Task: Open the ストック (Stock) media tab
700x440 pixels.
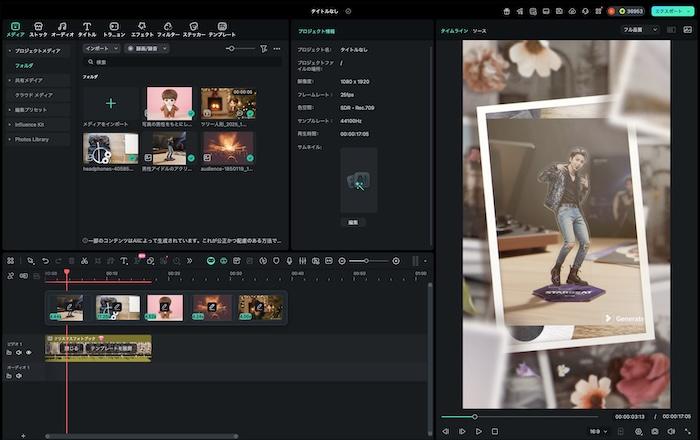Action: pos(38,27)
